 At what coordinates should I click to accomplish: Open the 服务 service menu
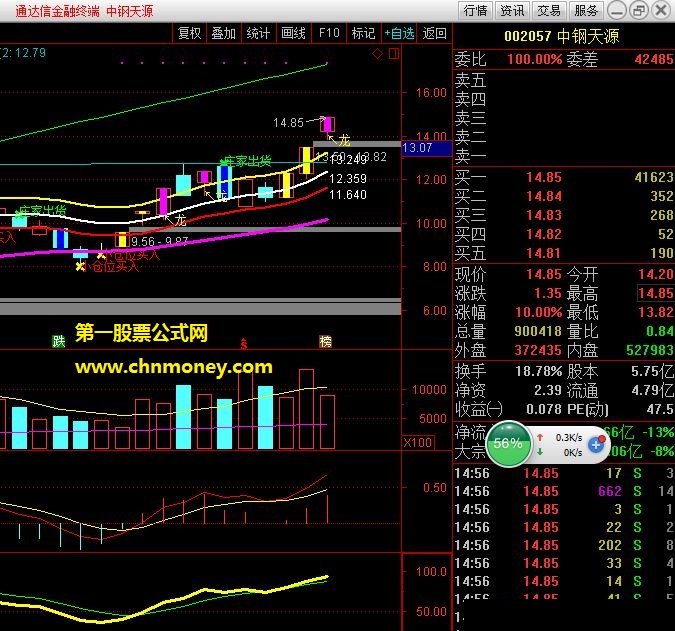[x=586, y=10]
